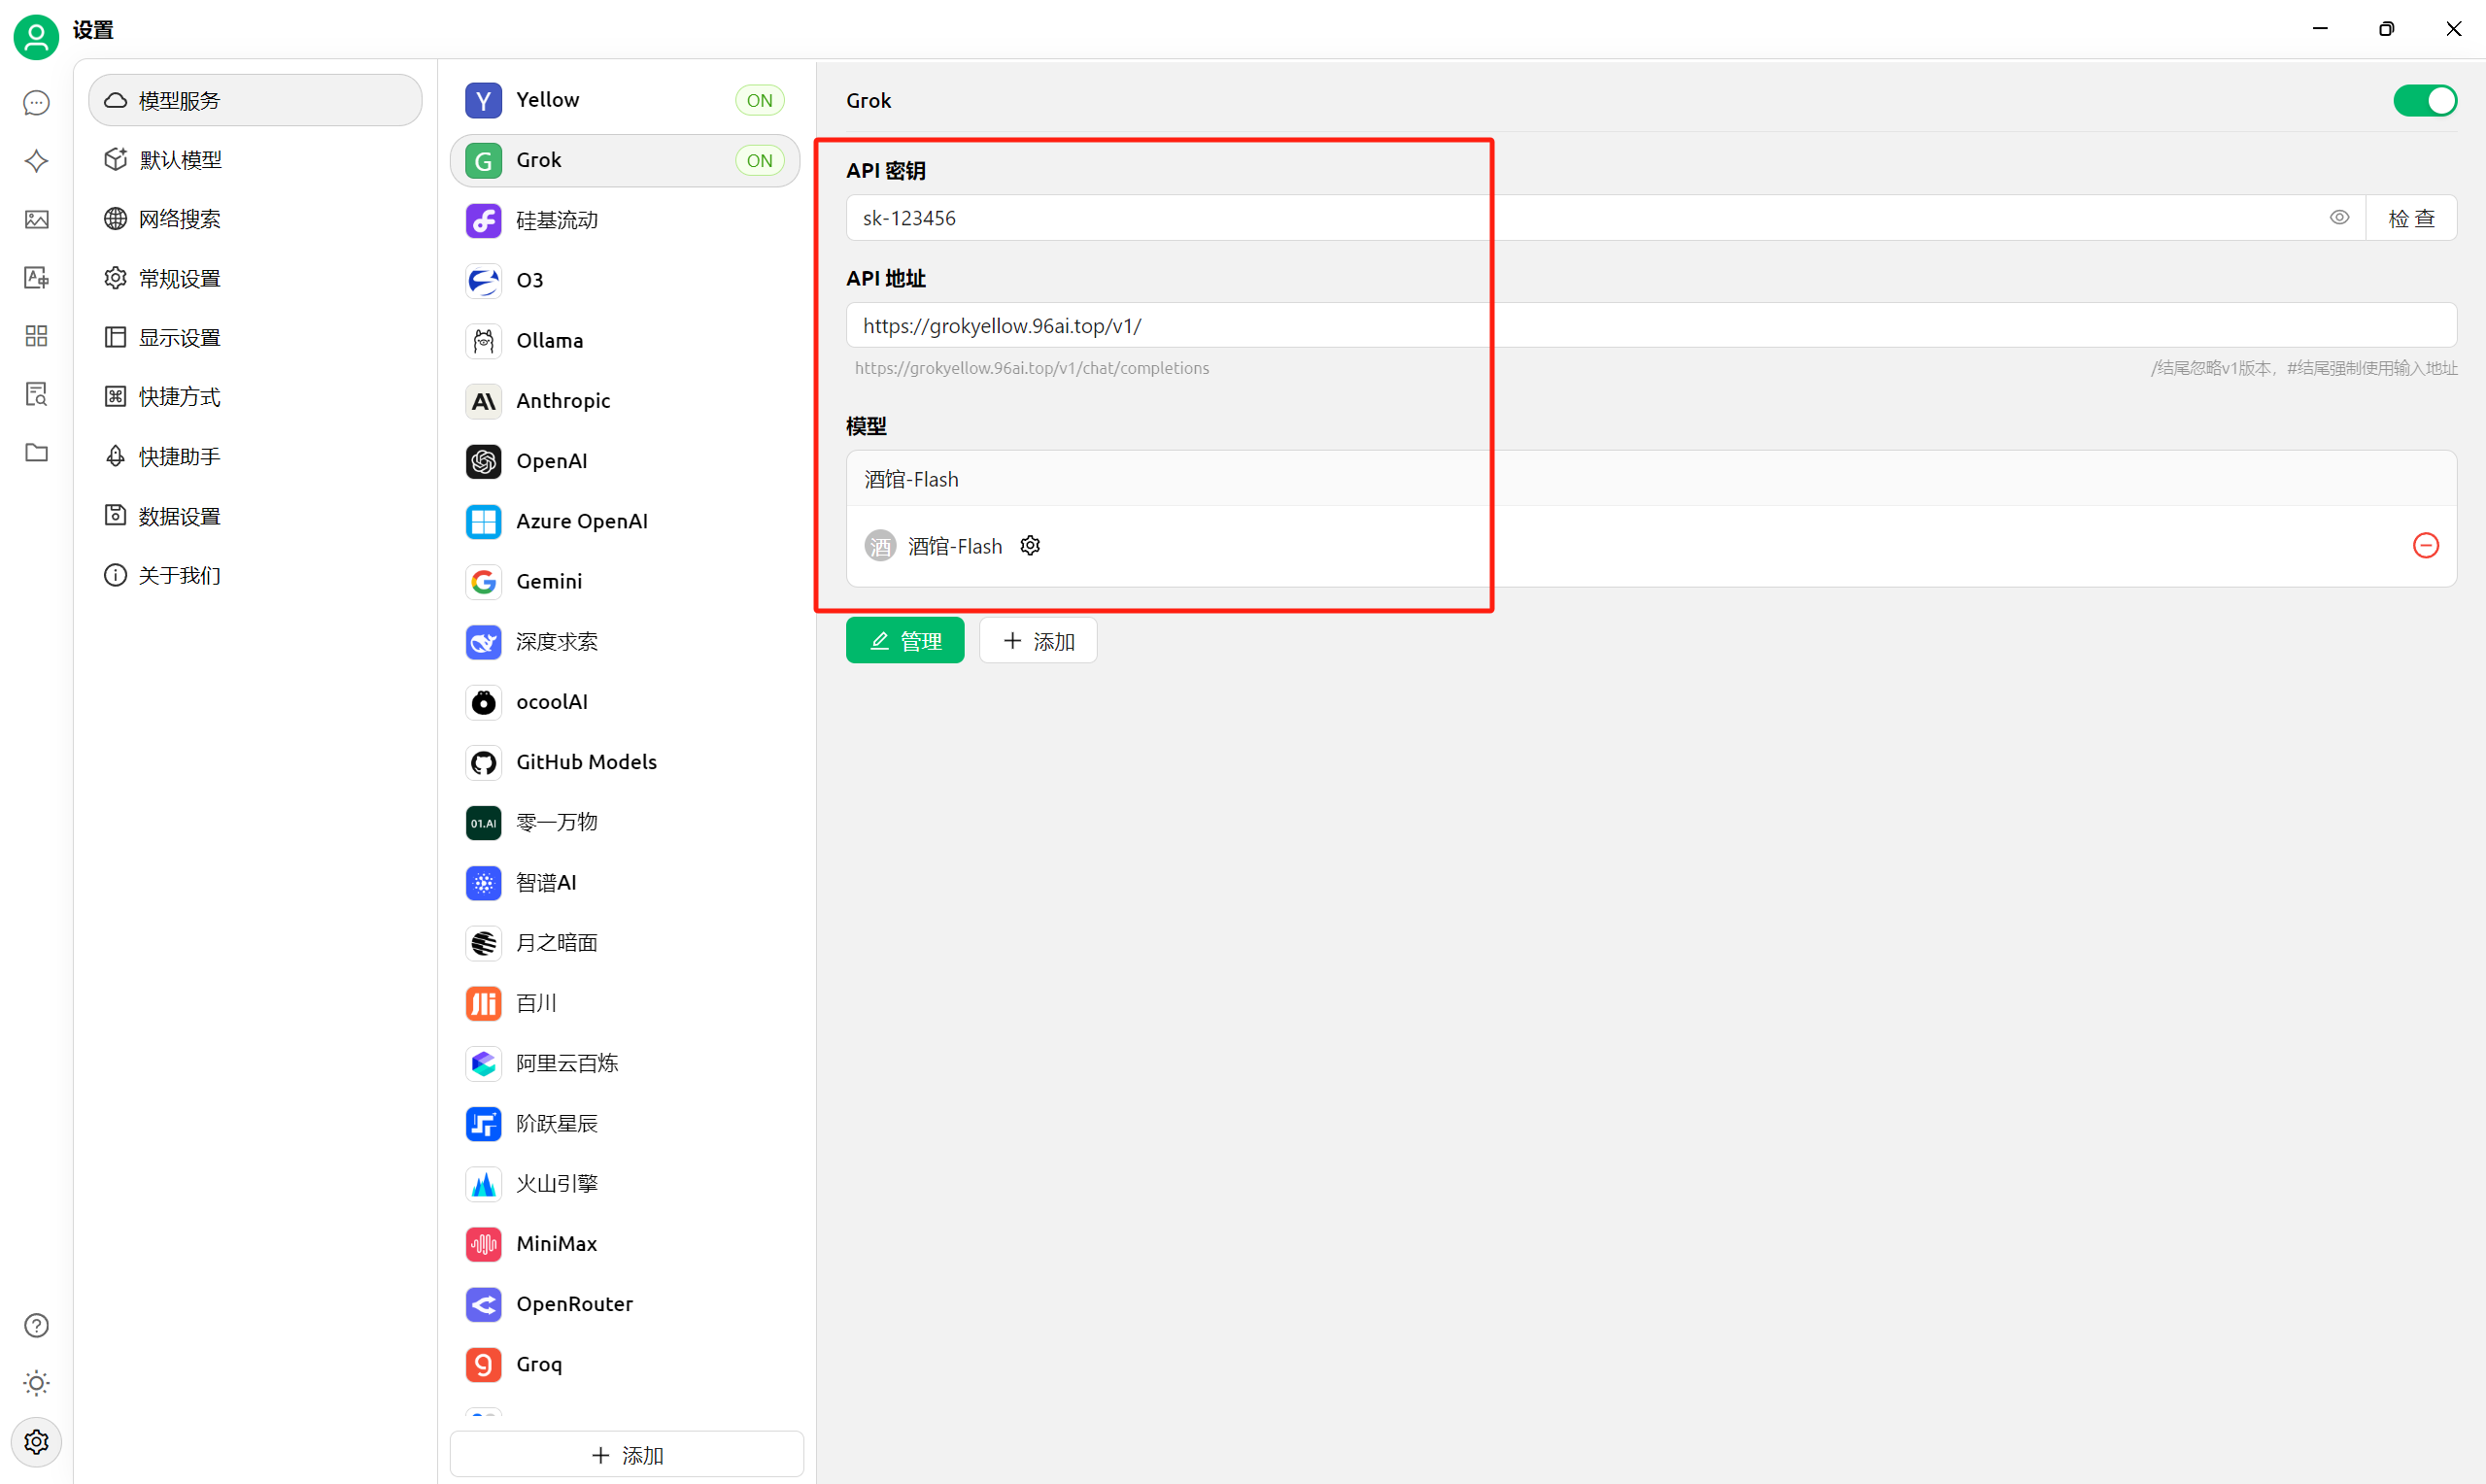Image resolution: width=2486 pixels, height=1484 pixels.
Task: Click the green user avatar icon
Action: point(36,36)
